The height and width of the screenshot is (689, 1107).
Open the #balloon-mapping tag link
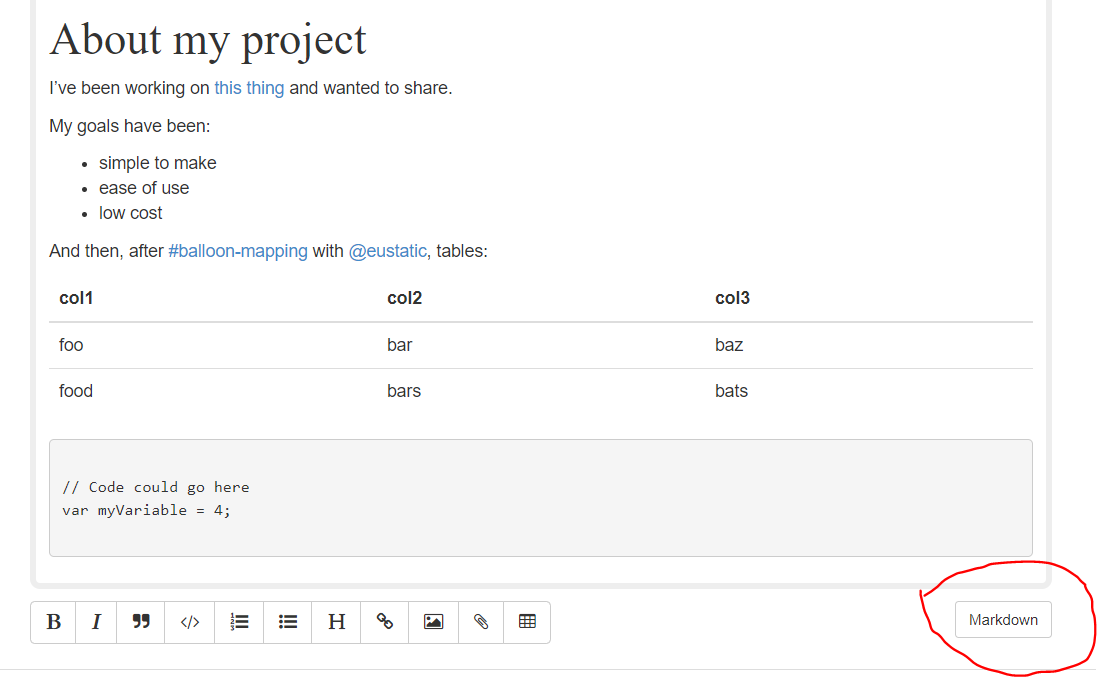coord(236,250)
